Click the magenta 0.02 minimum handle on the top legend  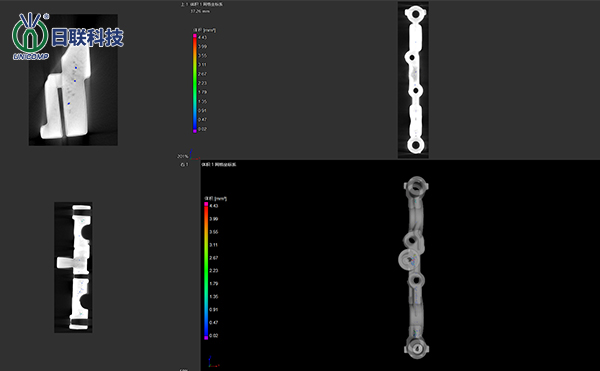point(195,131)
